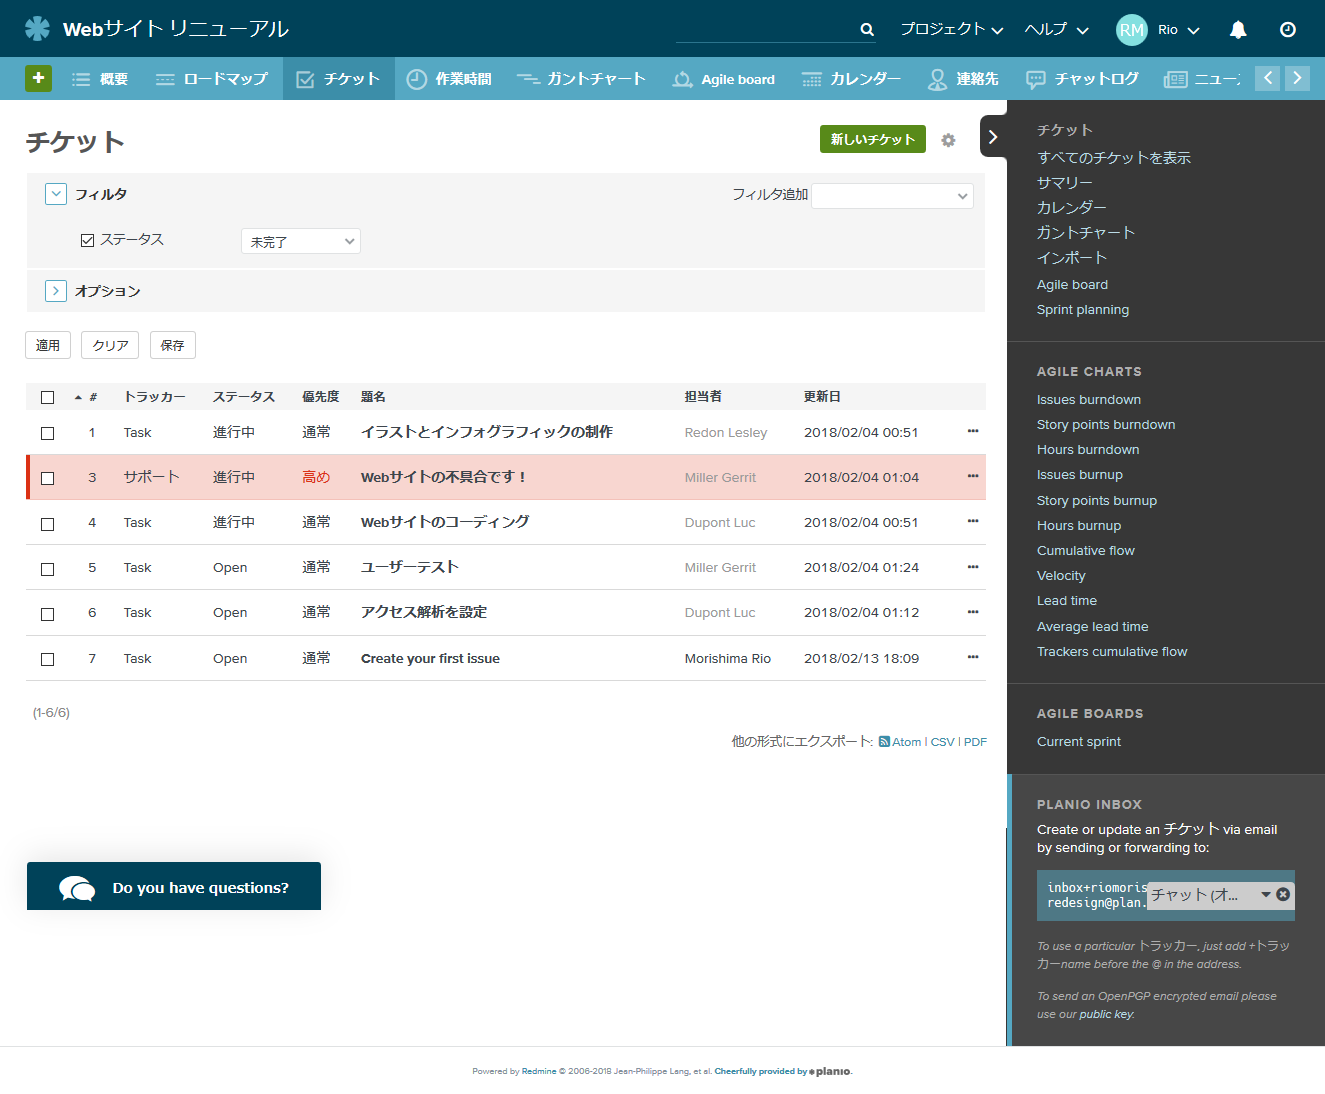Open actions menu for ticket 5

coord(973,567)
